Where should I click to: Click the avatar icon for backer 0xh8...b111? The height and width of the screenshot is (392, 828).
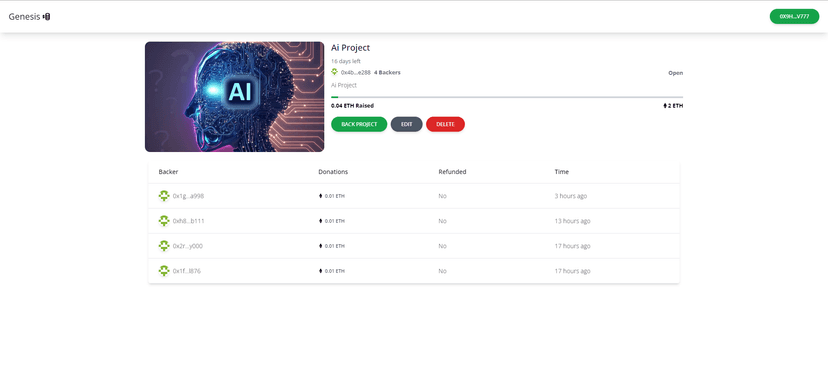point(164,220)
